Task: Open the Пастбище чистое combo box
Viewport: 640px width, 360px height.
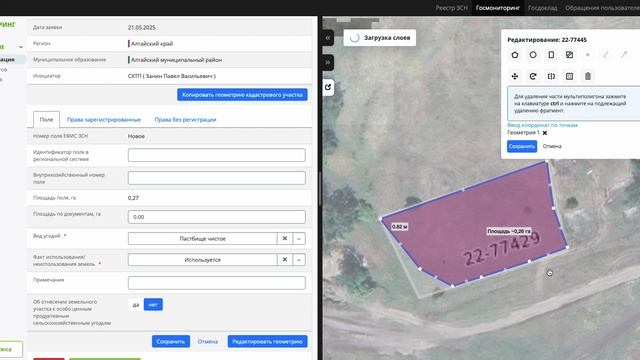Action: point(202,238)
